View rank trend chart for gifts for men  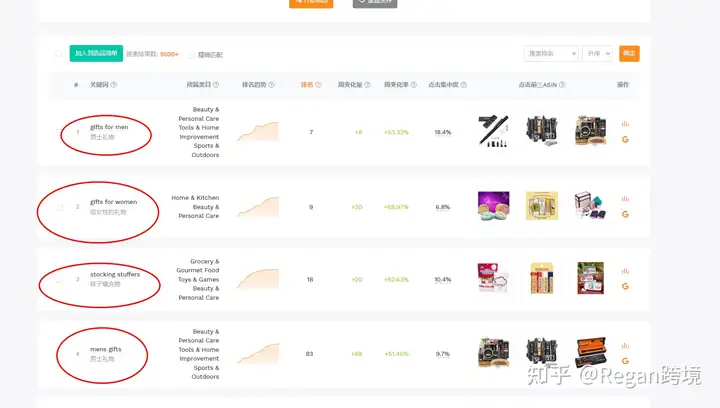point(258,131)
